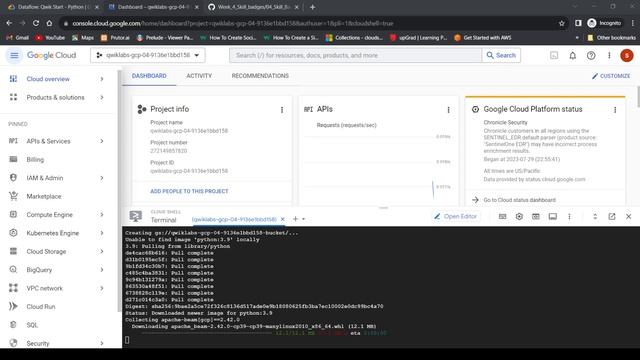Viewport: 640px width, 360px height.
Task: Expand the Cloud overview submenu arrow
Action: [x=102, y=79]
